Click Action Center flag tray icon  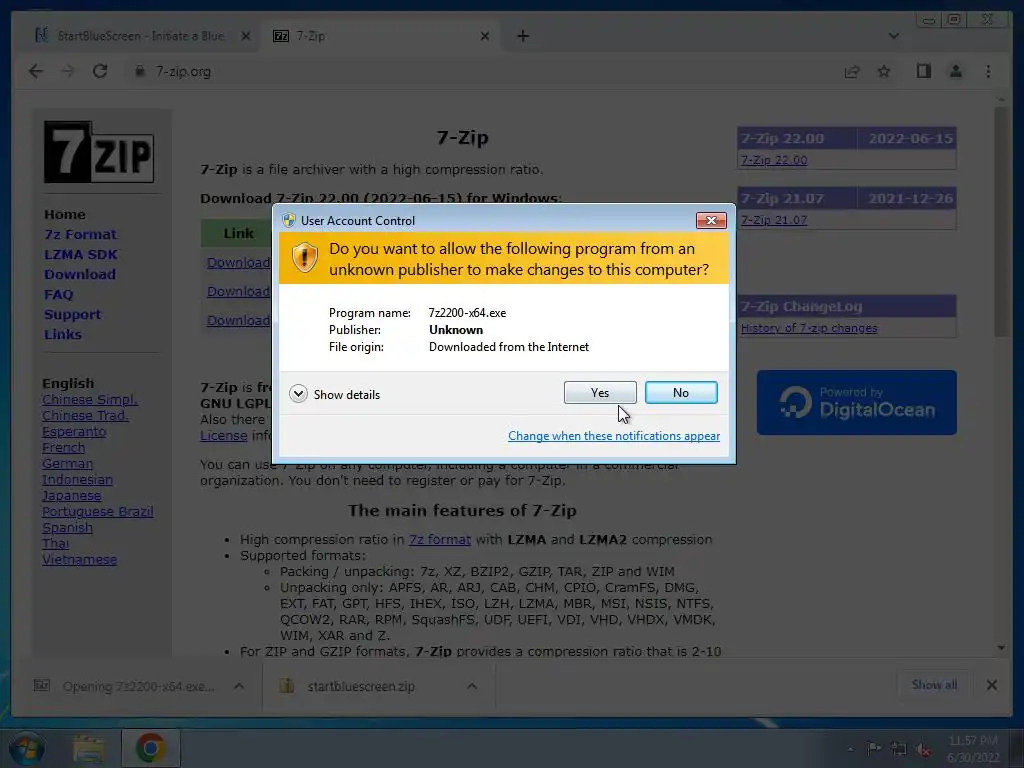click(874, 748)
